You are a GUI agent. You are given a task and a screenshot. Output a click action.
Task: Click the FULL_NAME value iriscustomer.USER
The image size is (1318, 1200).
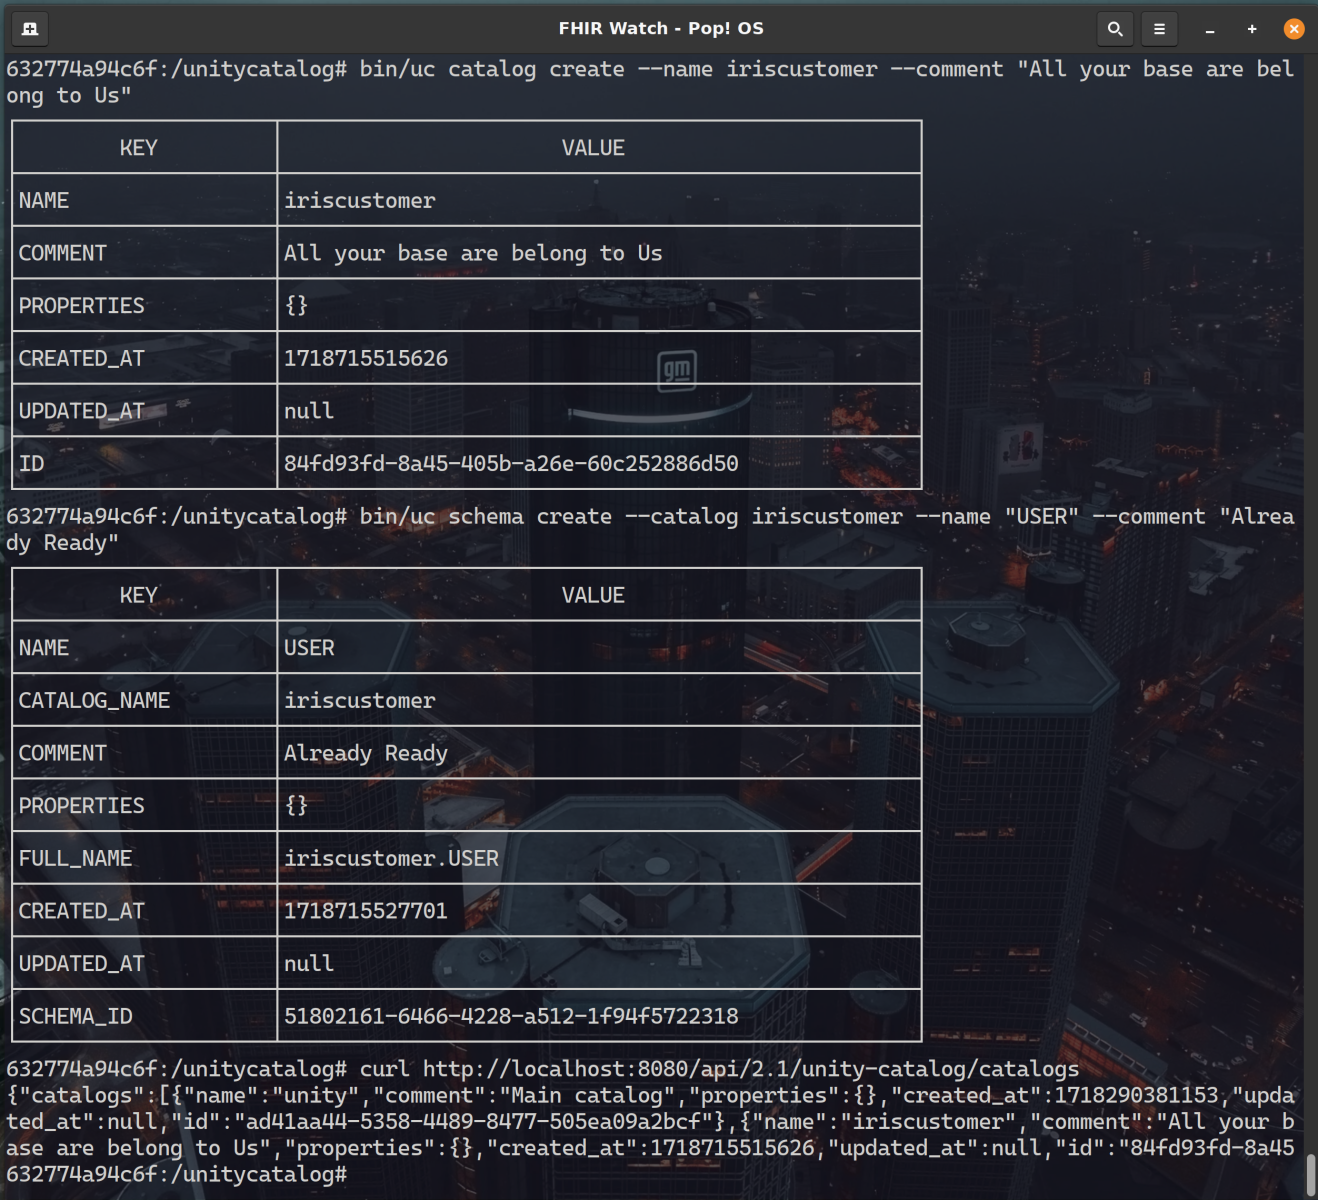point(391,858)
